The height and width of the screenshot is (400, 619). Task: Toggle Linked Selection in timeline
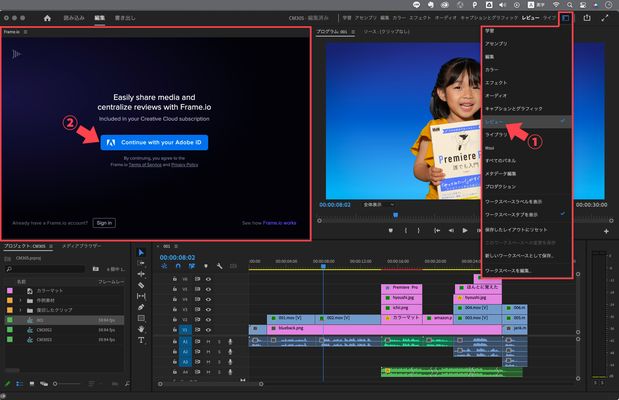click(x=192, y=266)
